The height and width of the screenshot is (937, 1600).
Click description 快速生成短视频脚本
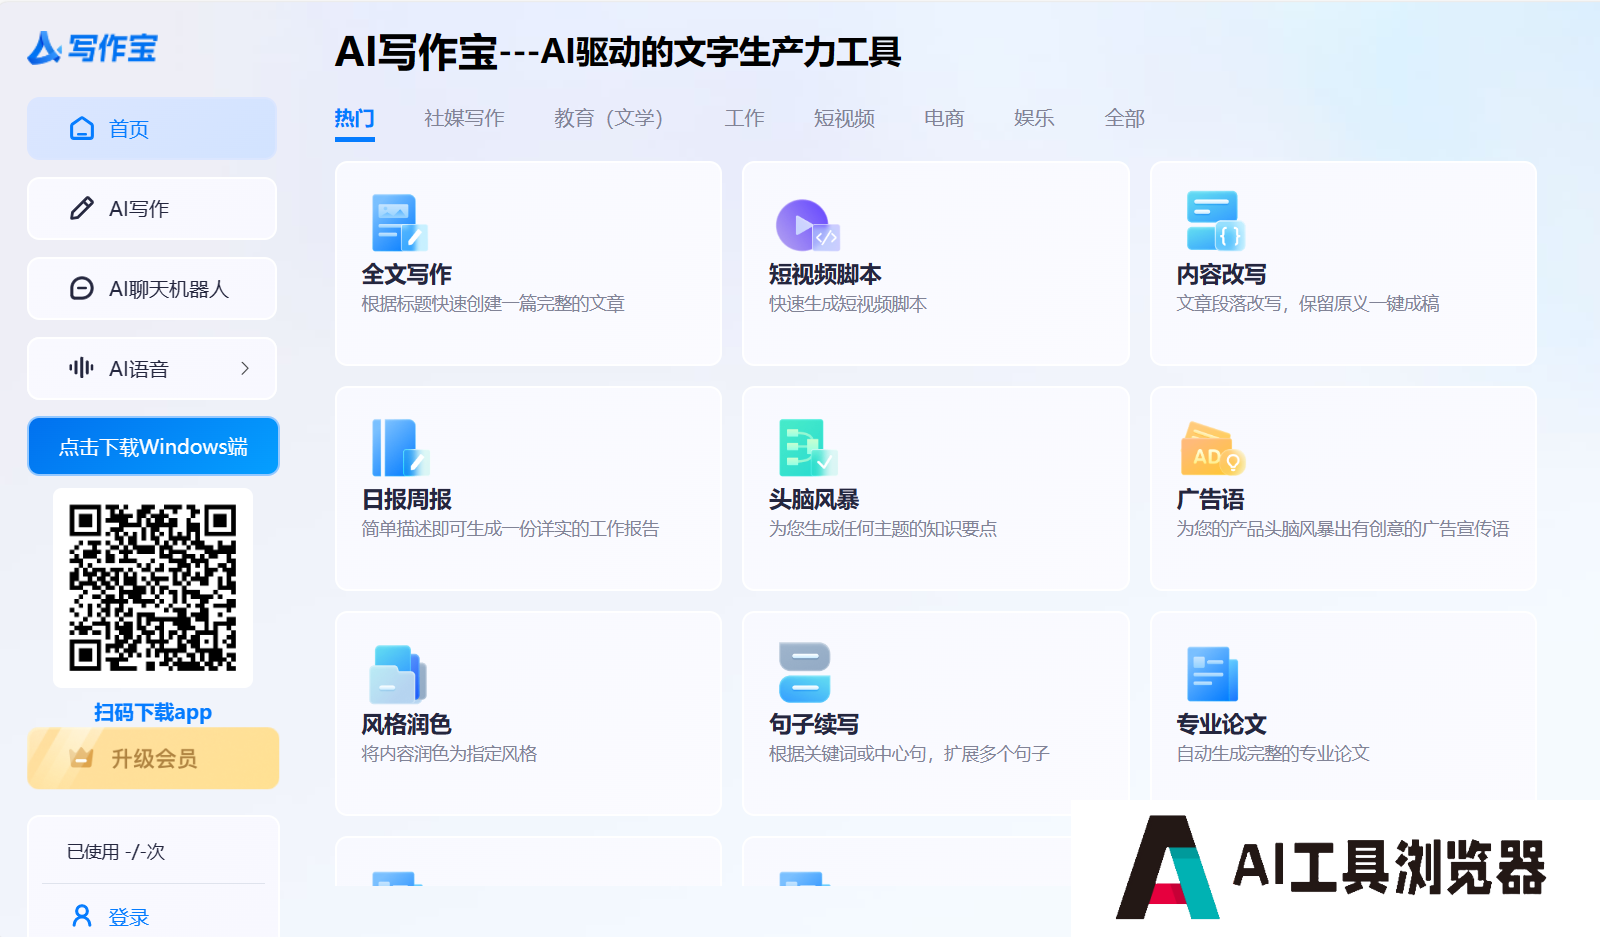pyautogui.click(x=848, y=303)
